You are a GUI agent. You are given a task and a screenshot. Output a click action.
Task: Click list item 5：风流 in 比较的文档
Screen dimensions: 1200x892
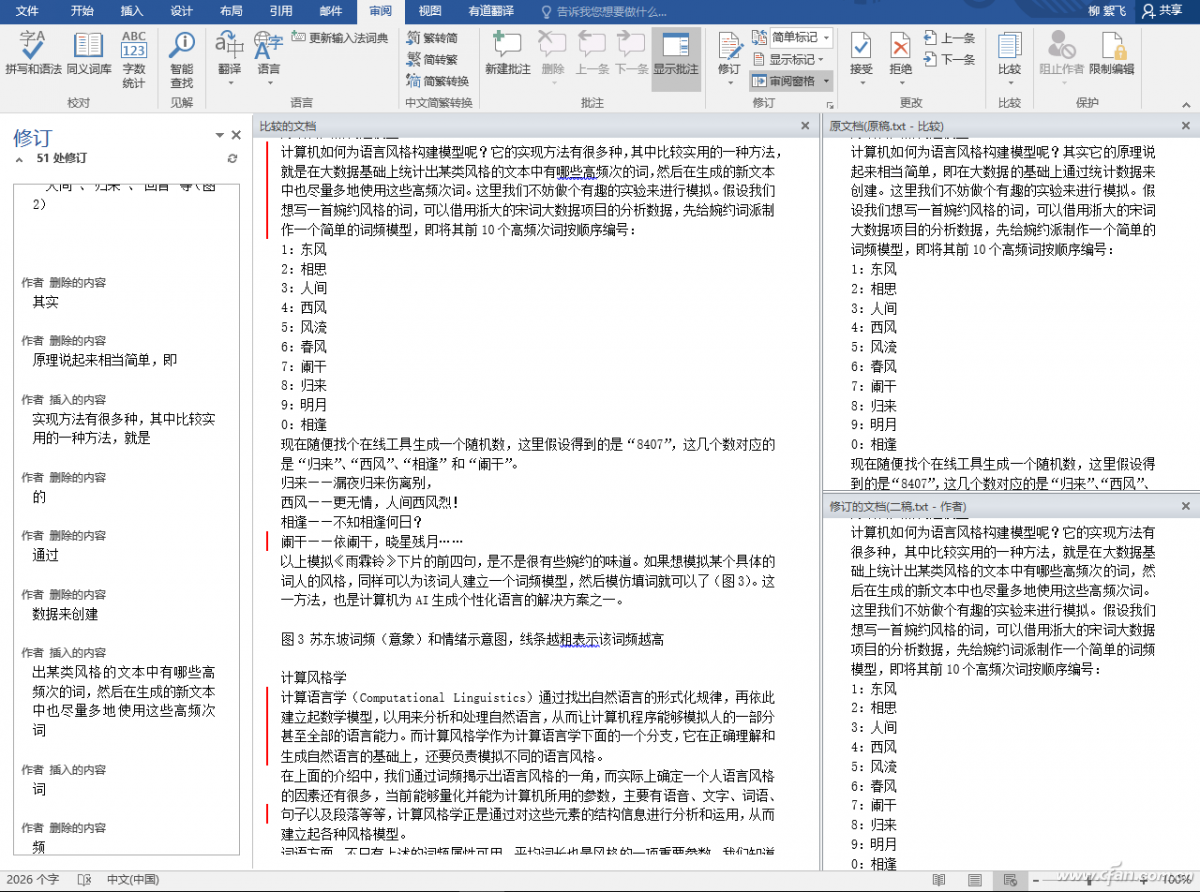(304, 327)
